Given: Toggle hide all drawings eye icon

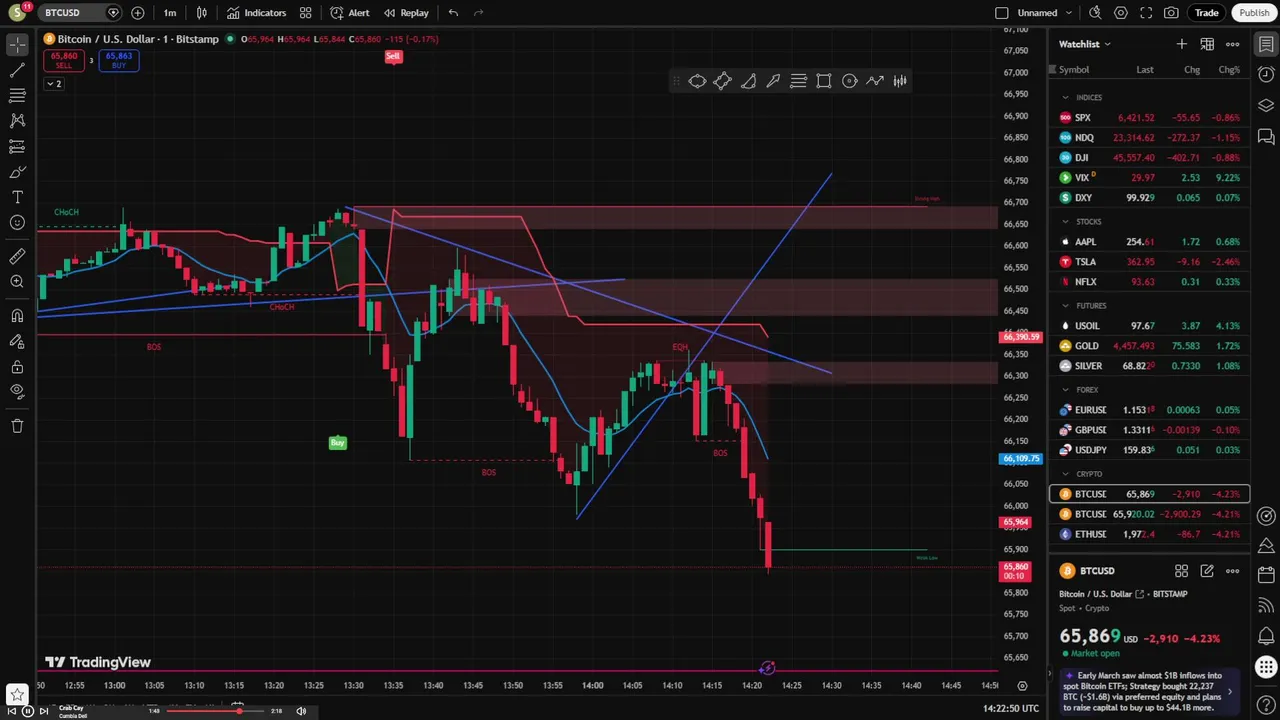Looking at the screenshot, I should pos(17,391).
